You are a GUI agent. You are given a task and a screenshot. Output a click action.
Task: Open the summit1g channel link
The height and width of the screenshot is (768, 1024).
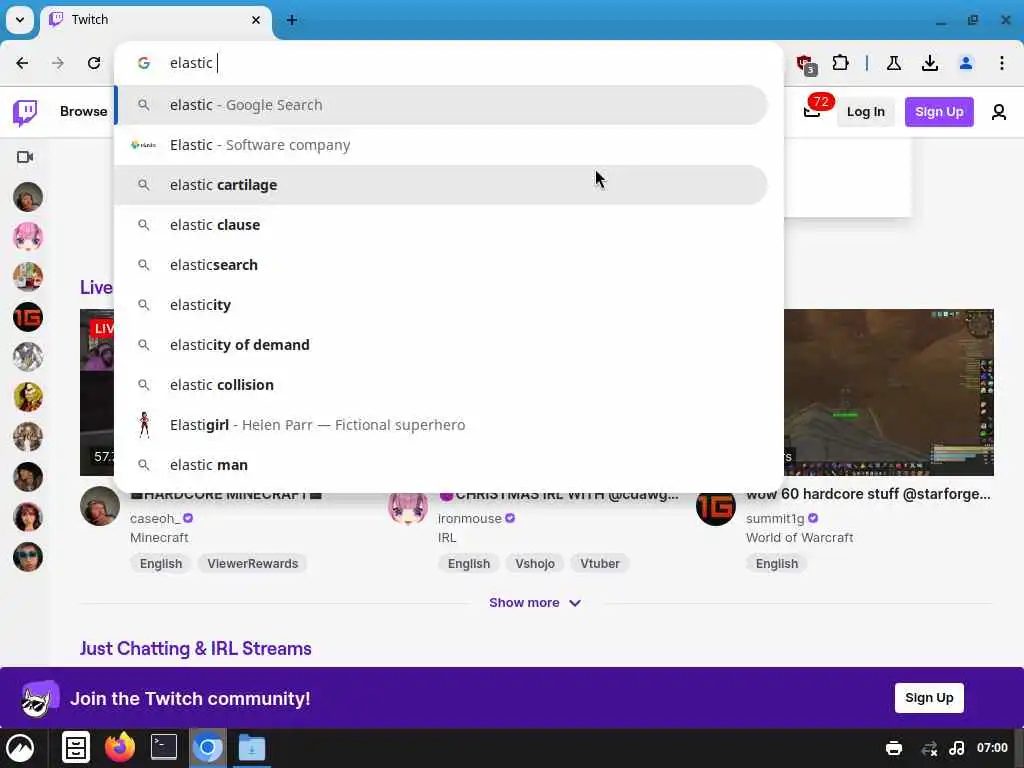(x=775, y=519)
